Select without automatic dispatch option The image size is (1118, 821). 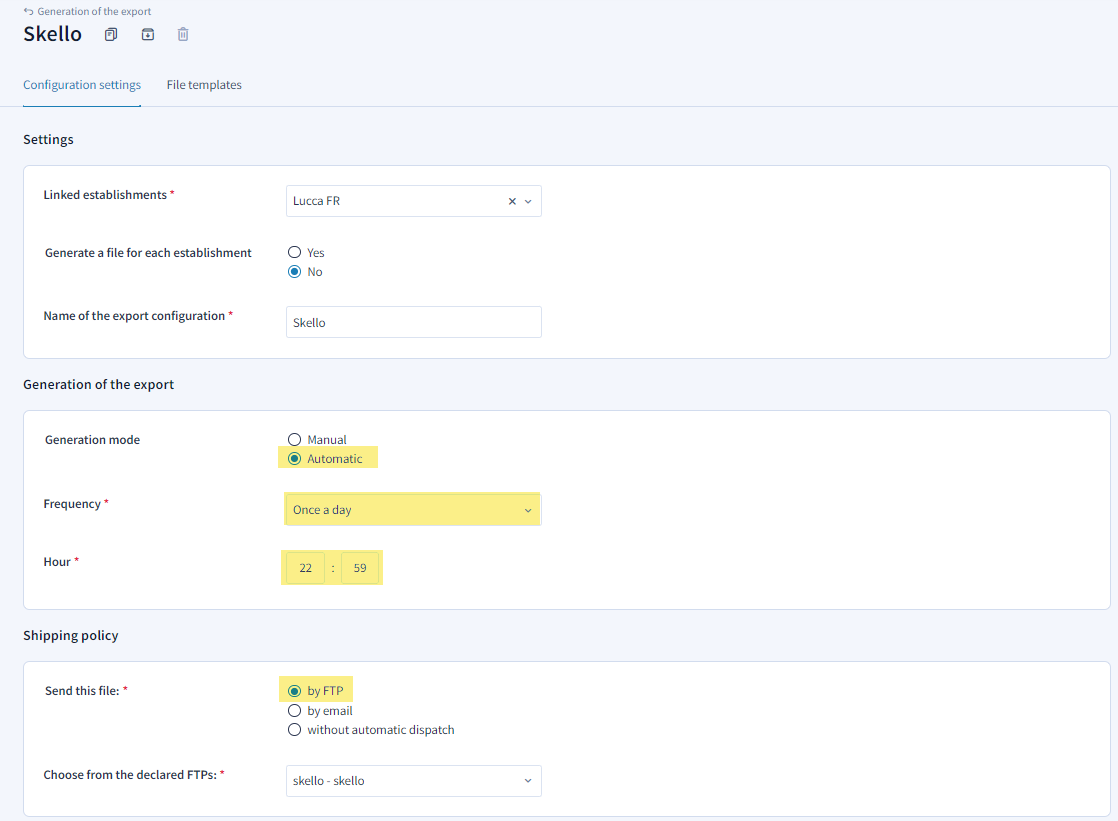[x=294, y=730]
